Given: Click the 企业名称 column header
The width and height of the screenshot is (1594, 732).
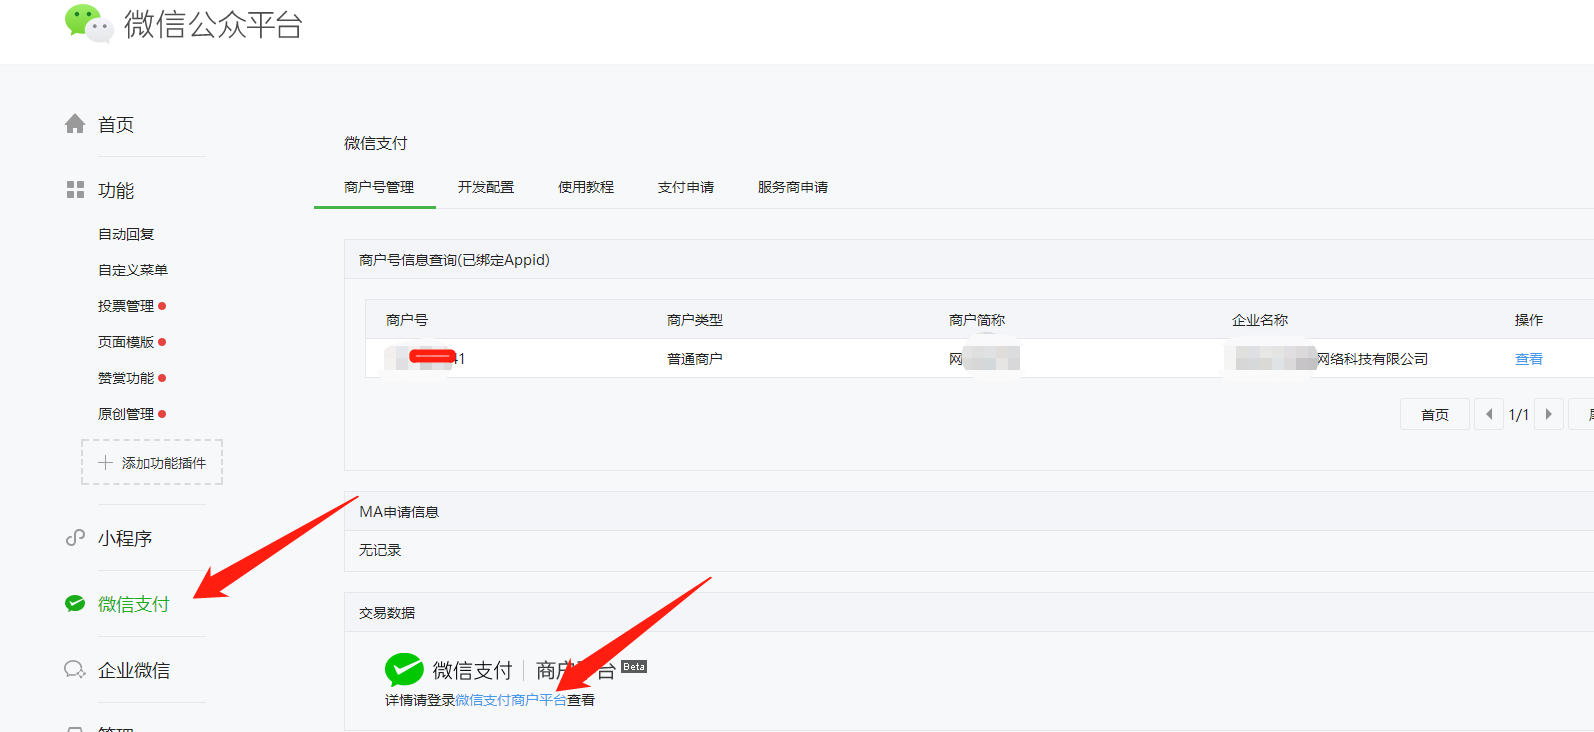Looking at the screenshot, I should click(1260, 320).
